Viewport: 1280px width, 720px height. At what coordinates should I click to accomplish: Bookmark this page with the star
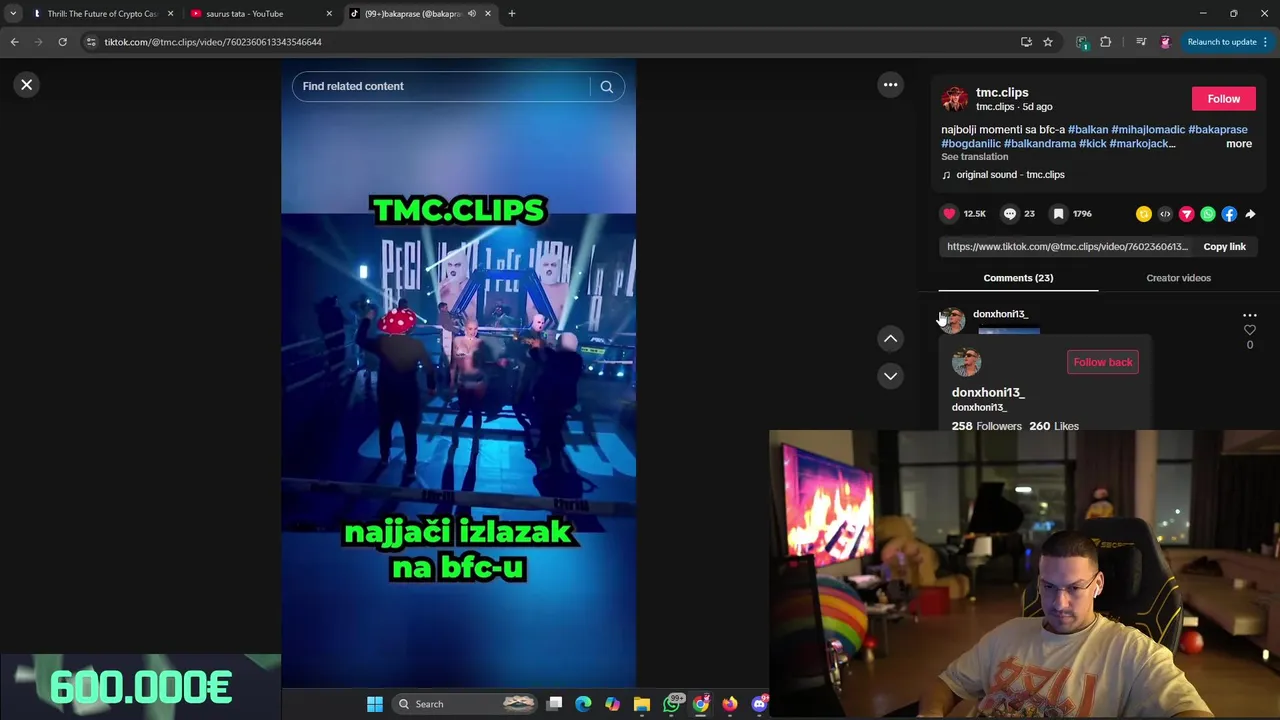(x=1048, y=42)
